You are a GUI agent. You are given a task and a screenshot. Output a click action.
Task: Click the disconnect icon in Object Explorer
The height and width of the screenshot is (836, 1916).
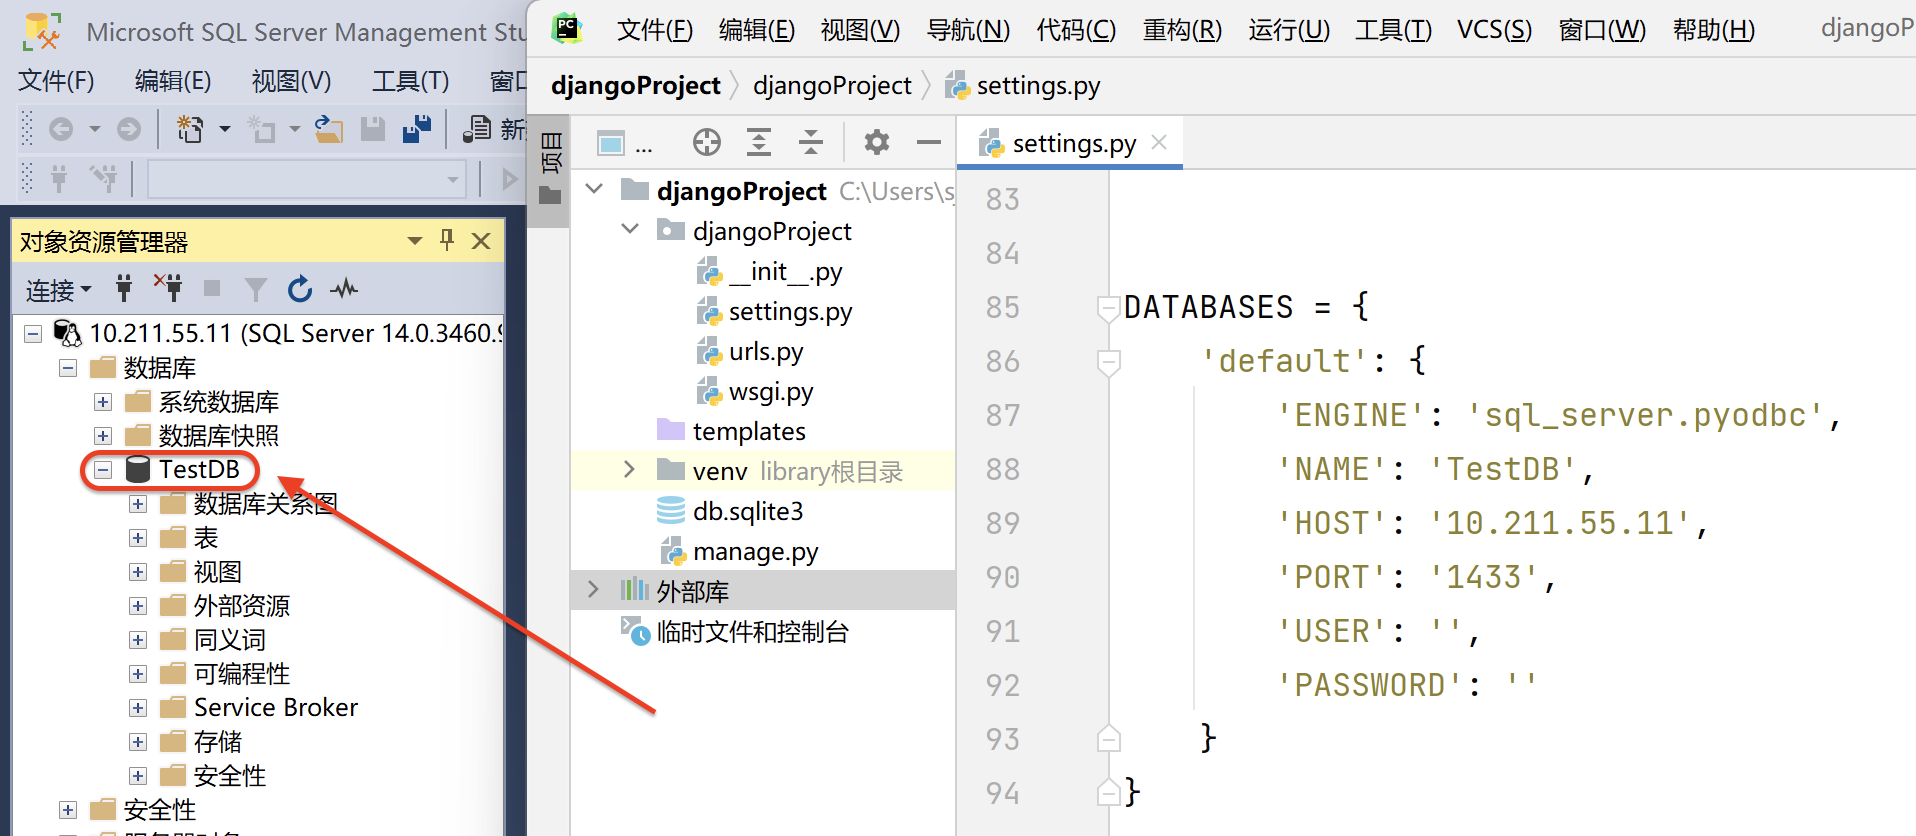(168, 289)
